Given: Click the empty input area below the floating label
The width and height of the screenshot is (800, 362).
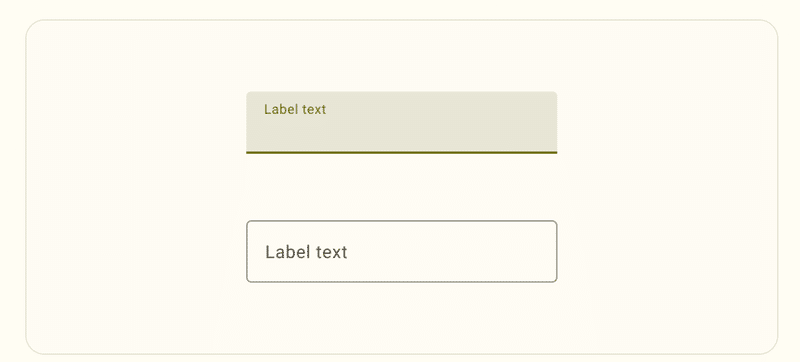Looking at the screenshot, I should 402,134.
